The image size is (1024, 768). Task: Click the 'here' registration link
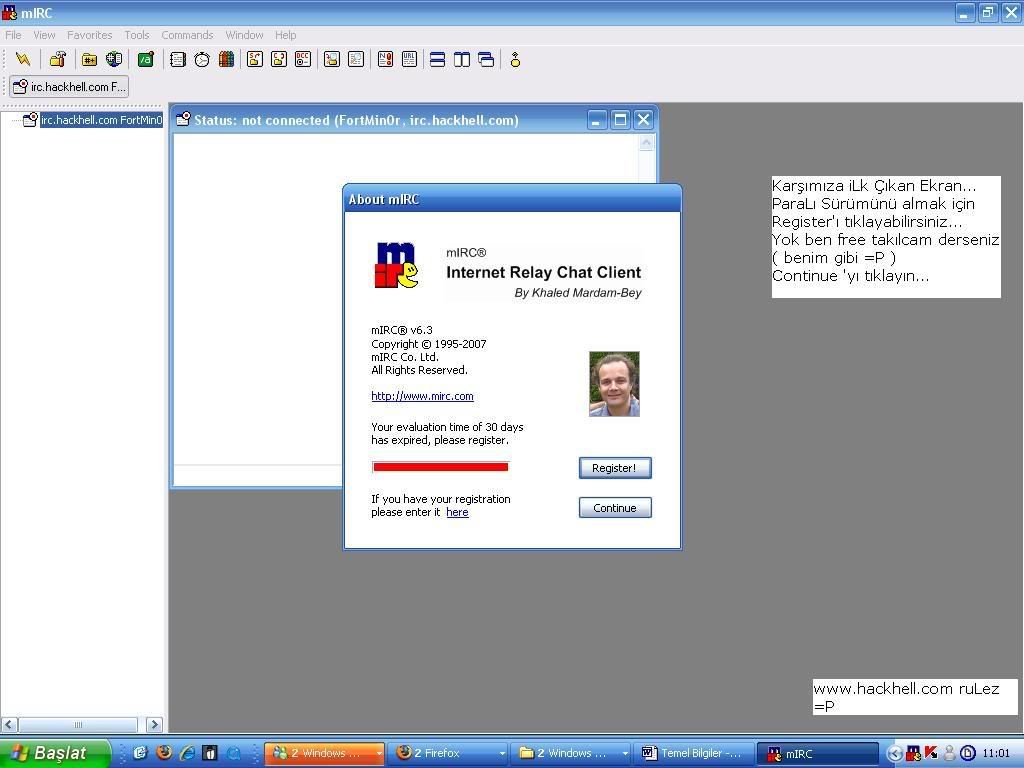457,512
